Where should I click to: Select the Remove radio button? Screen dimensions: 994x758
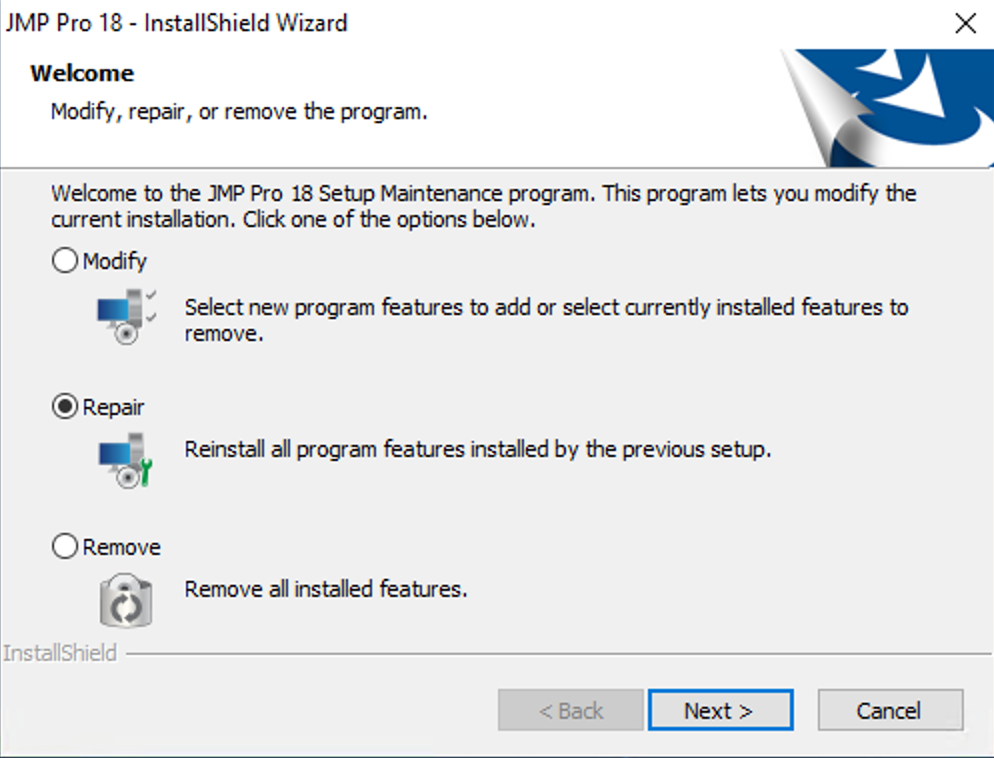65,546
